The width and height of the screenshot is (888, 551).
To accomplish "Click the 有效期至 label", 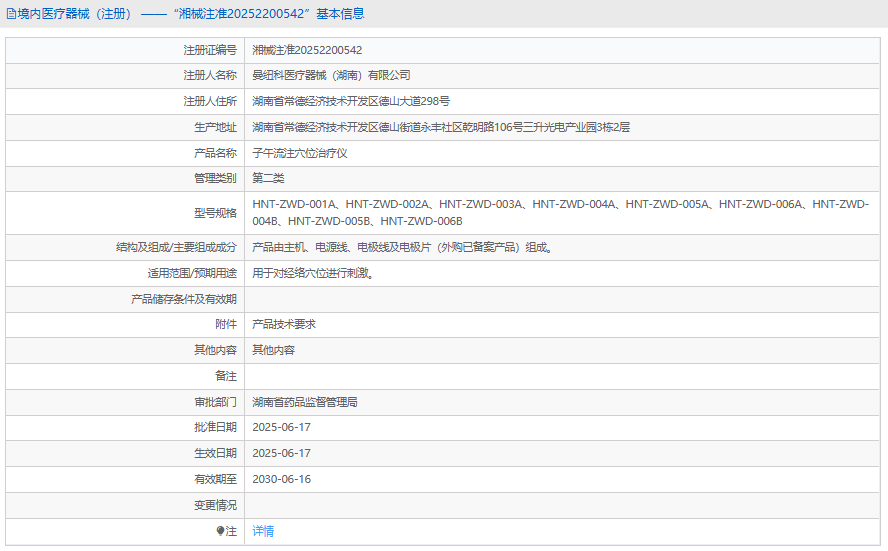I will pos(215,480).
